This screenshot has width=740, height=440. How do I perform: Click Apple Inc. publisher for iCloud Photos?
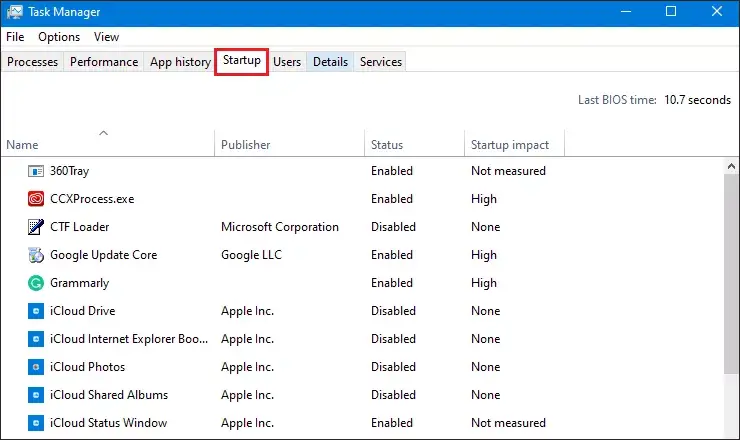[247, 367]
